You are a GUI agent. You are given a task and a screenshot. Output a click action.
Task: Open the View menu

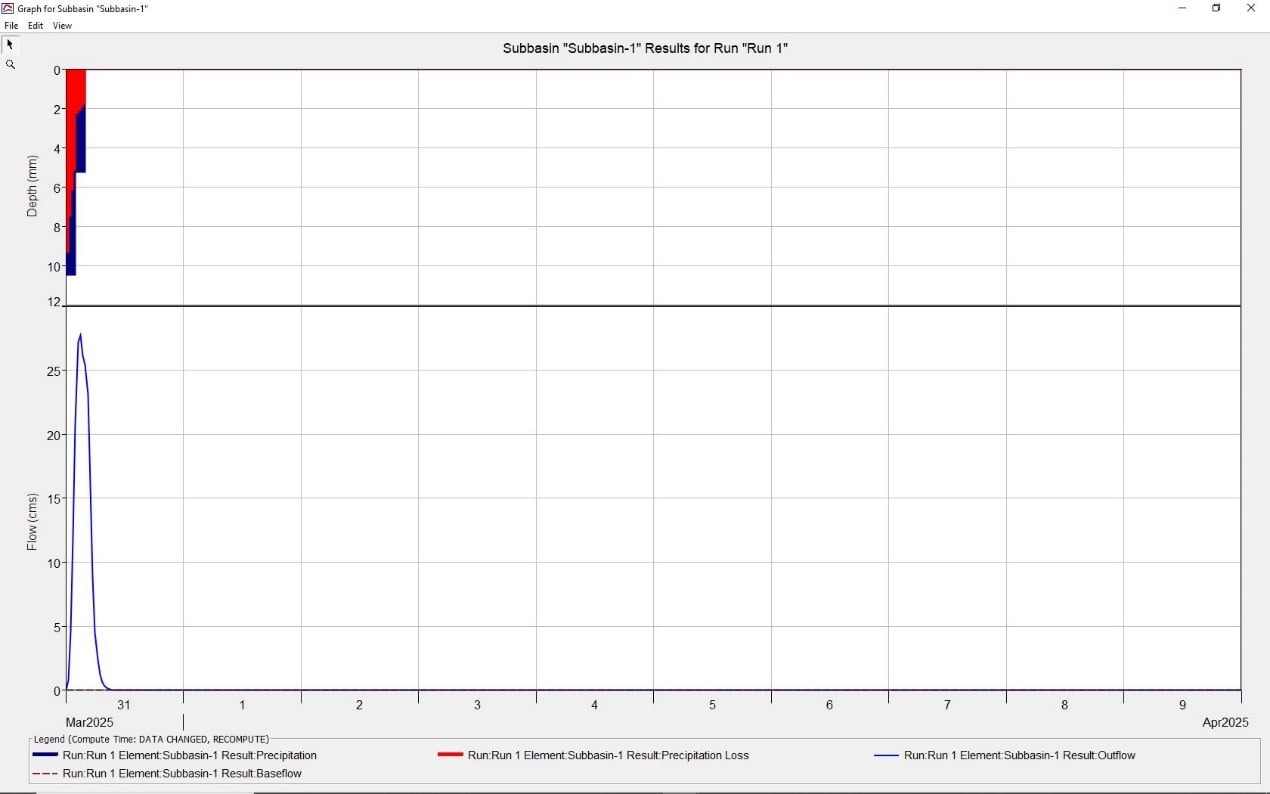coord(62,26)
